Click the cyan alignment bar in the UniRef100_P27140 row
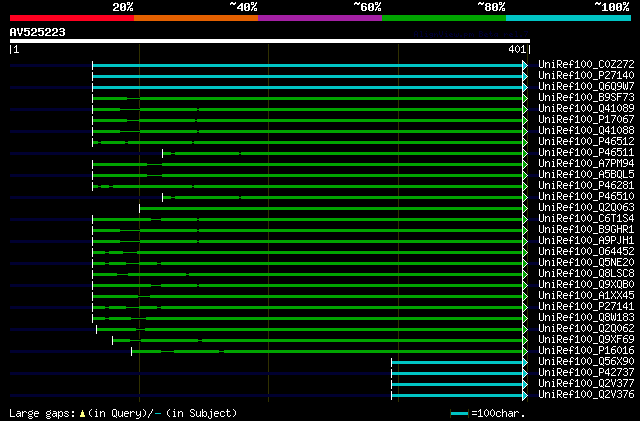This screenshot has width=640, height=421. (307, 76)
